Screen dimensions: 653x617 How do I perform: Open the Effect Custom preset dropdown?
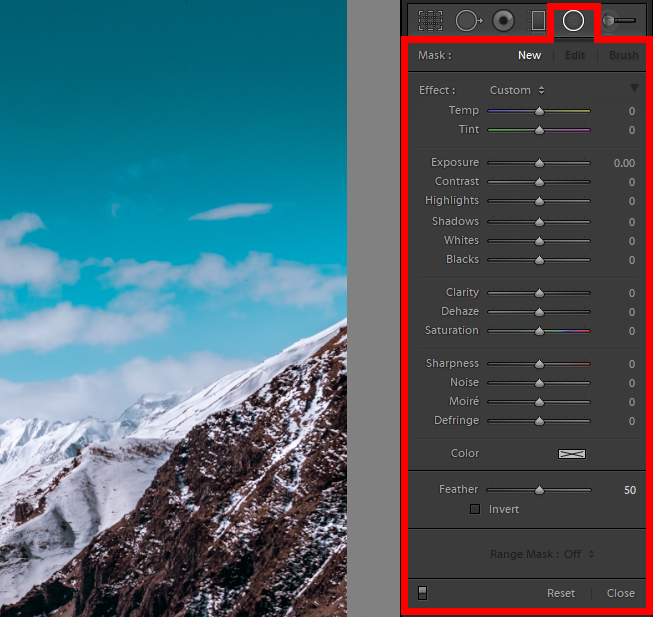coord(517,90)
